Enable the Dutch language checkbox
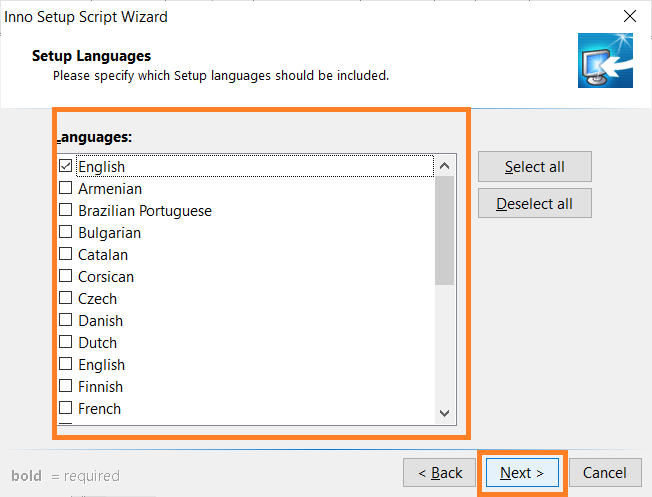Screen dimensions: 652x497 pyautogui.click(x=66, y=342)
